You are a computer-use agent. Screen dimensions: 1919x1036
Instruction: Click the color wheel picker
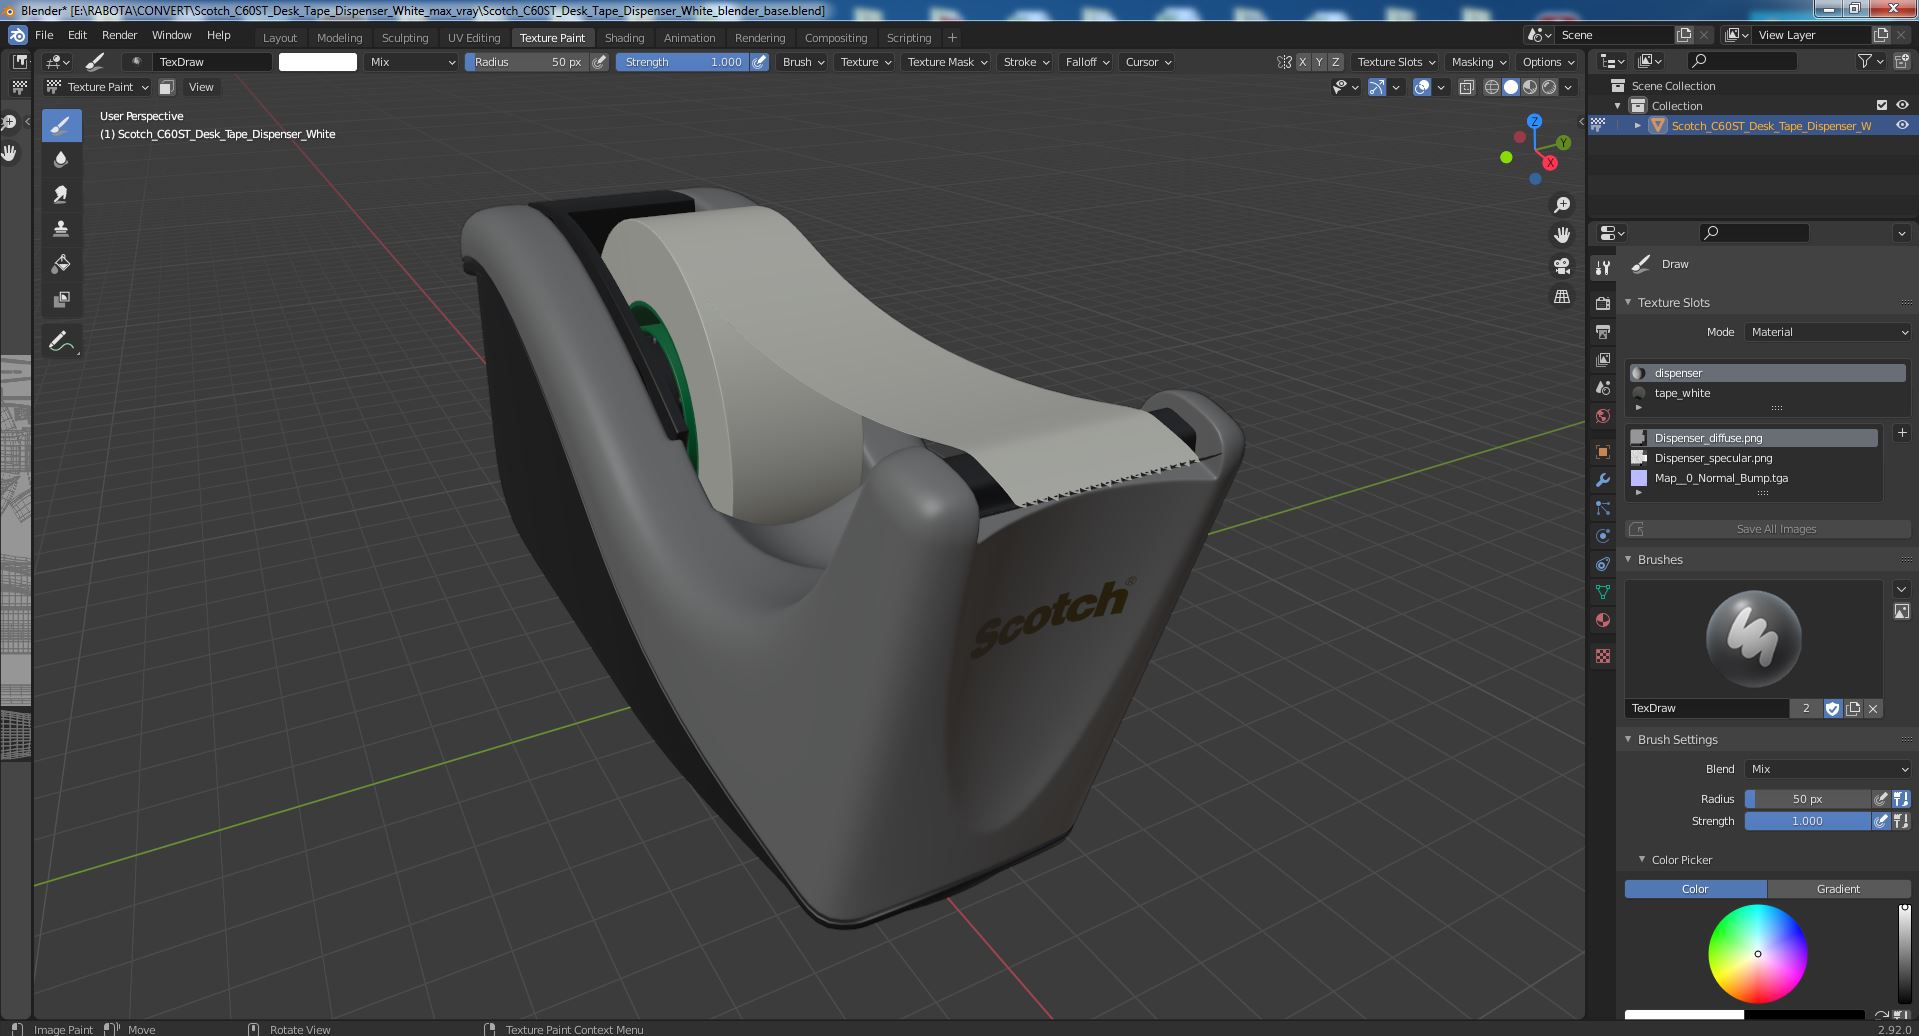(1757, 954)
